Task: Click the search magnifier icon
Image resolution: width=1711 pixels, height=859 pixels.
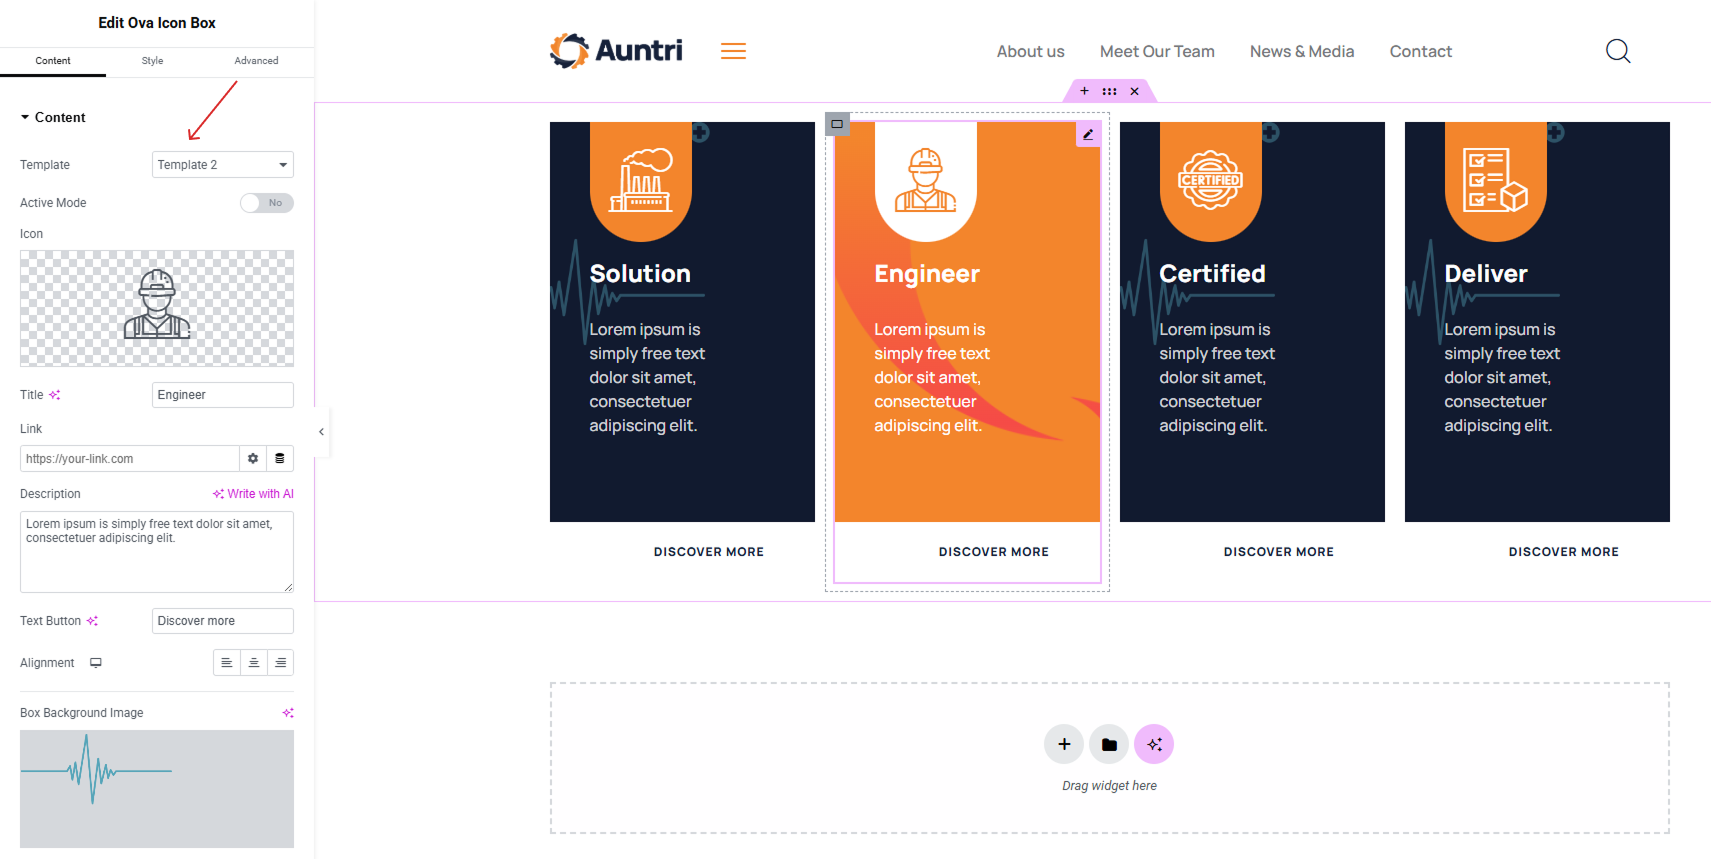Action: click(x=1618, y=51)
